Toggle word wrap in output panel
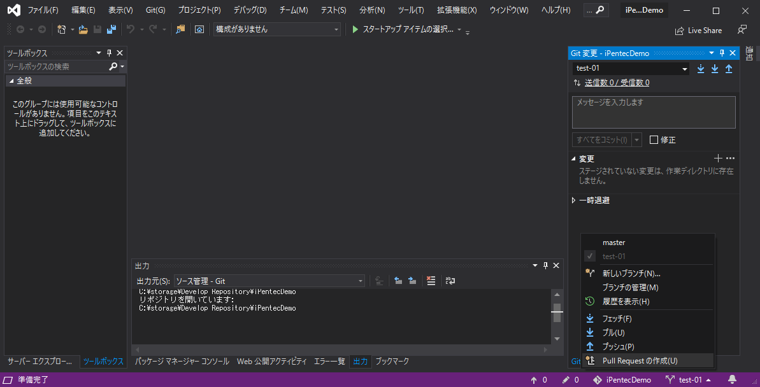This screenshot has height=387, width=760. (x=450, y=281)
